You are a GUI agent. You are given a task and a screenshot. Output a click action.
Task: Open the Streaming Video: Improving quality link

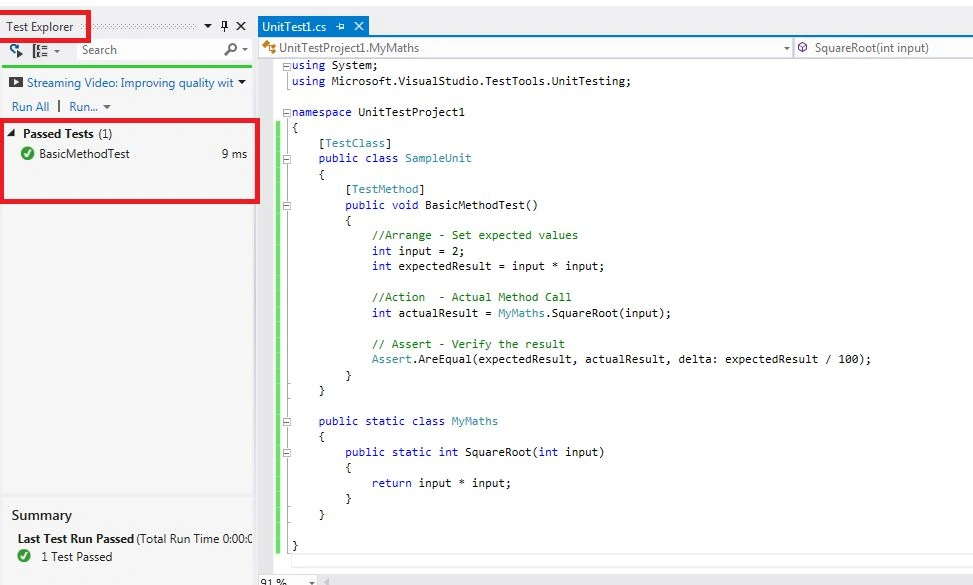tap(130, 83)
